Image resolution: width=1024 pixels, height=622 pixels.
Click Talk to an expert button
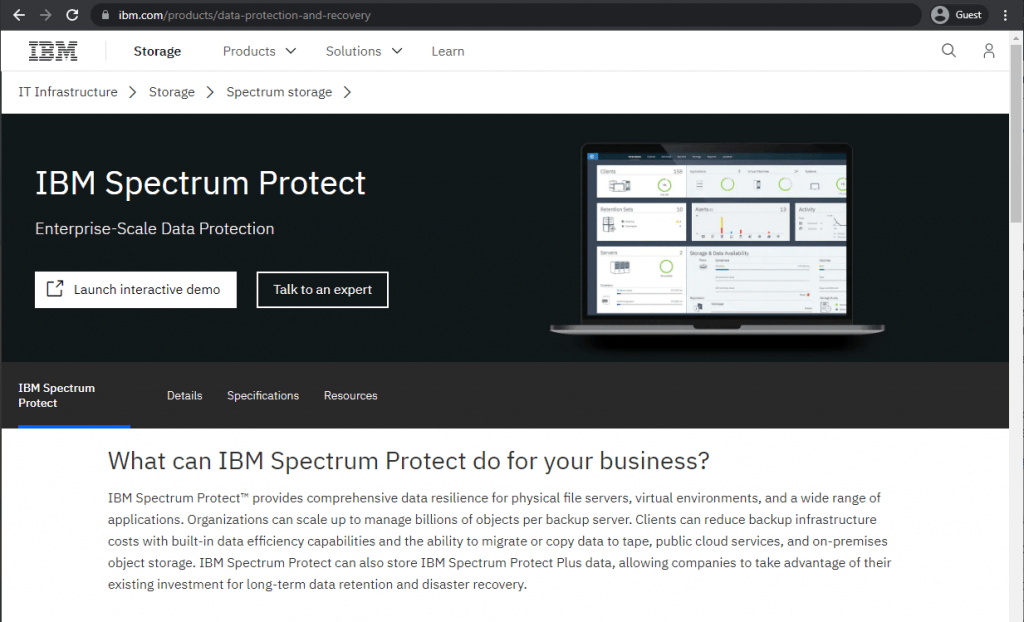[x=323, y=289]
